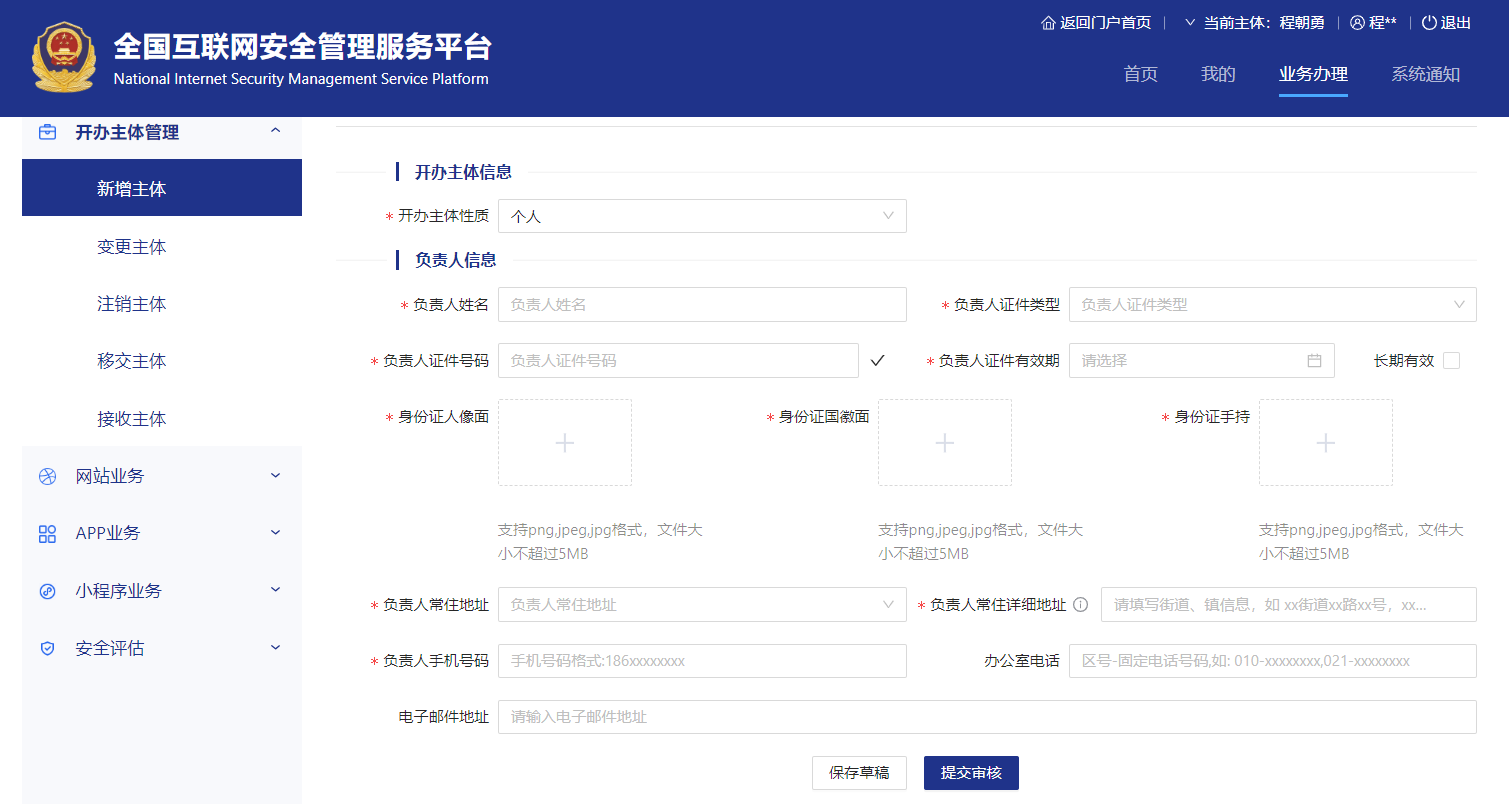The image size is (1509, 804).
Task: Click the 保存草稿 save draft button
Action: (859, 772)
